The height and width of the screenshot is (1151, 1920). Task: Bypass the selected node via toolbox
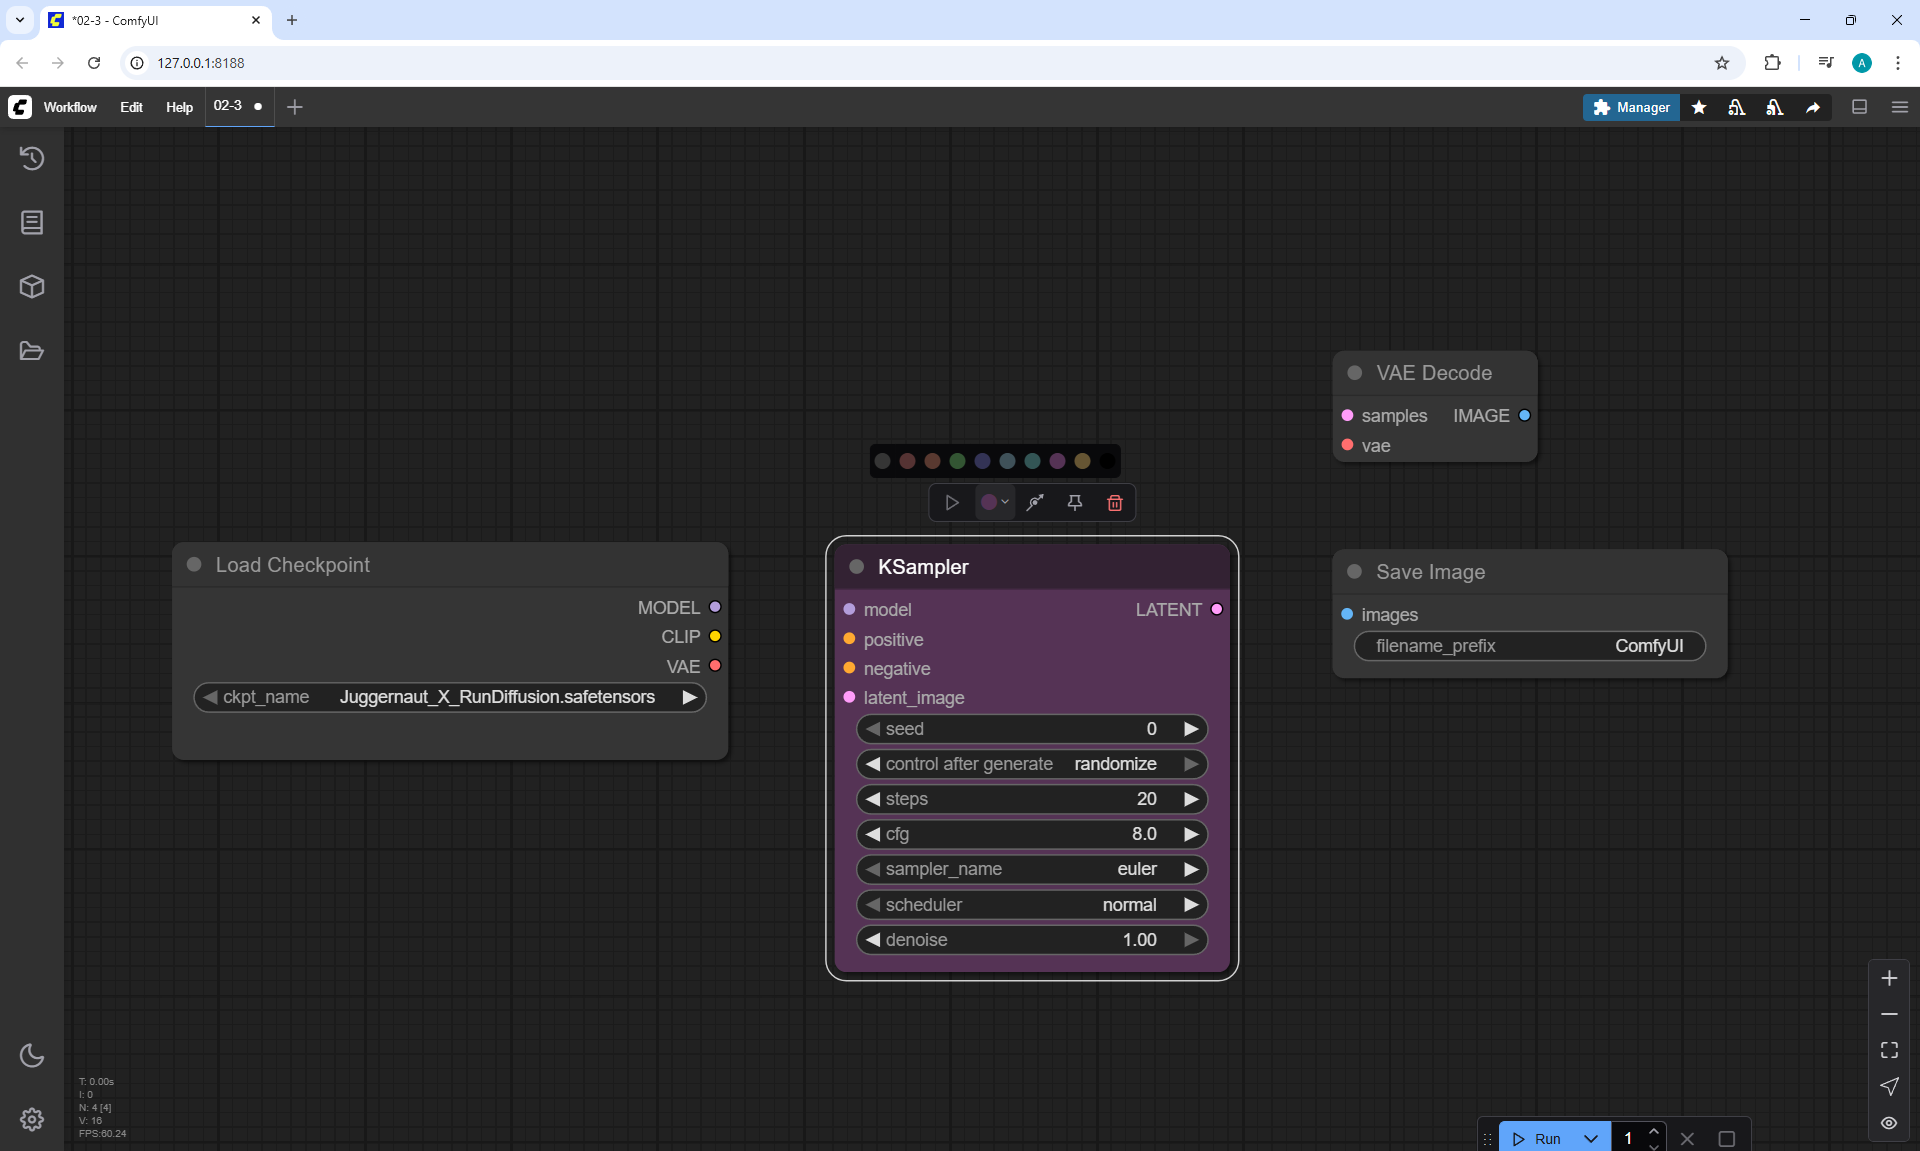pyautogui.click(x=1035, y=503)
